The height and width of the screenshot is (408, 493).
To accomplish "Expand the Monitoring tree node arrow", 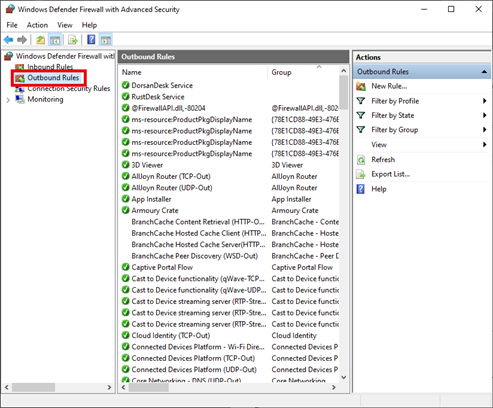I will pyautogui.click(x=8, y=100).
